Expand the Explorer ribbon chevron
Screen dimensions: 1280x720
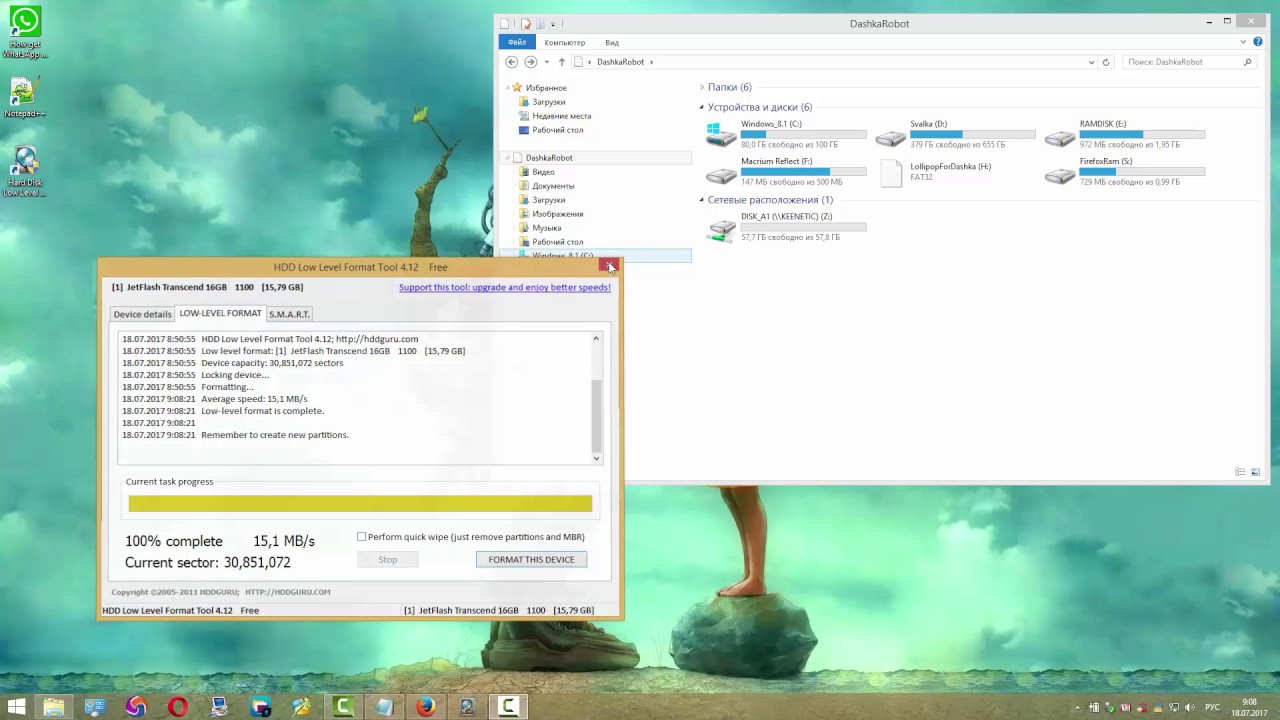coord(1244,42)
